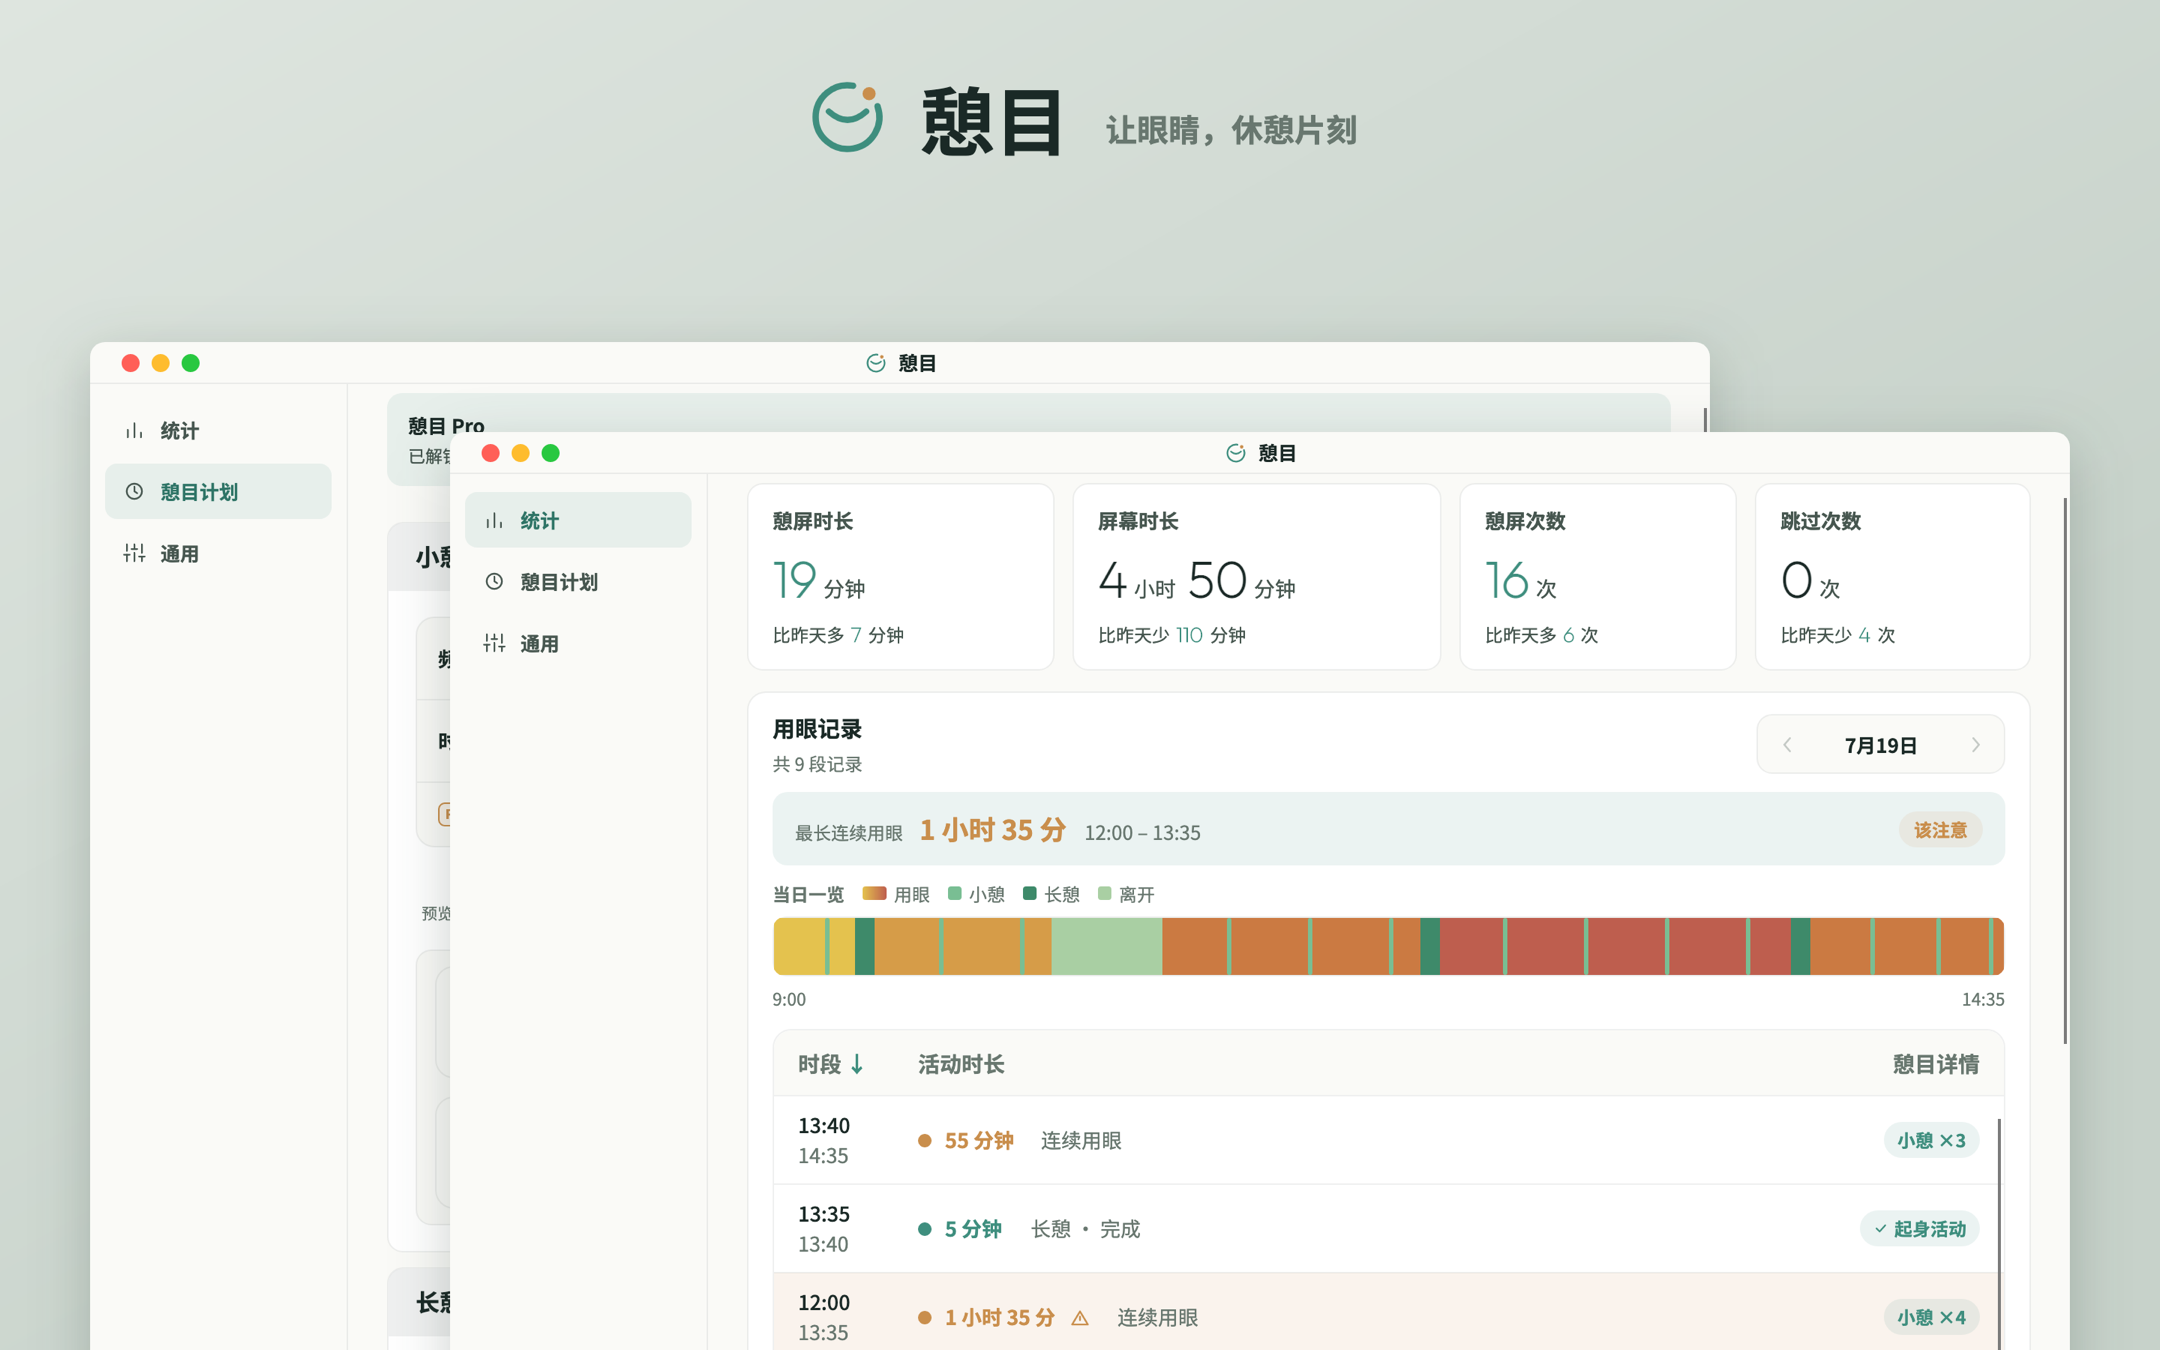Screen dimensions: 2160x1350
Task: Open 通用 in the back window sidebar
Action: 218,553
